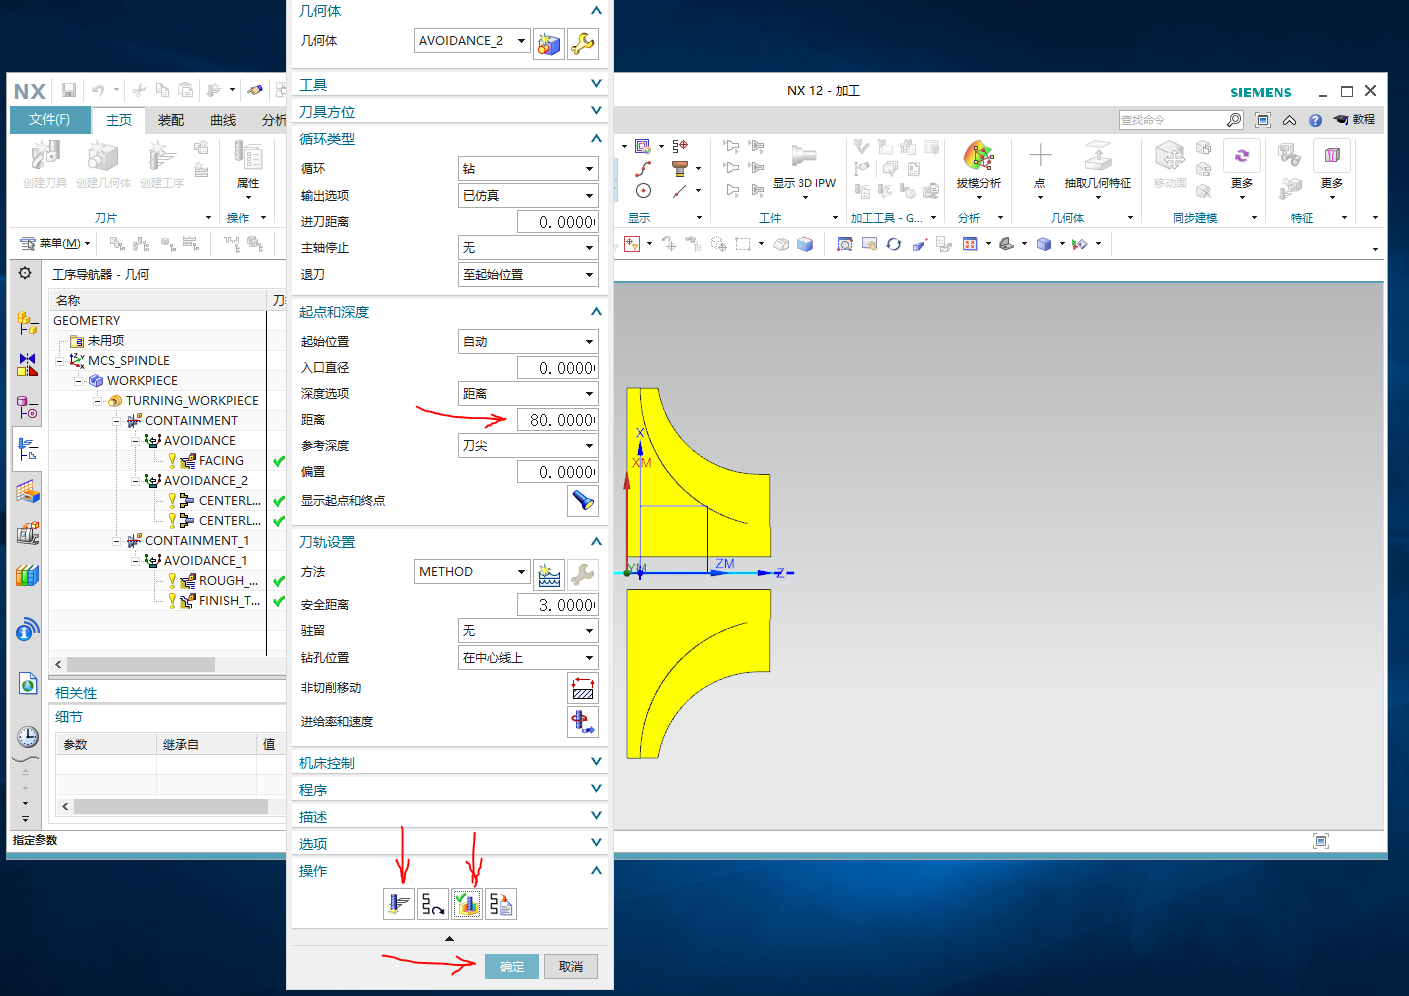Open the reference depth dropdown
This screenshot has height=996, width=1409.
pos(528,446)
